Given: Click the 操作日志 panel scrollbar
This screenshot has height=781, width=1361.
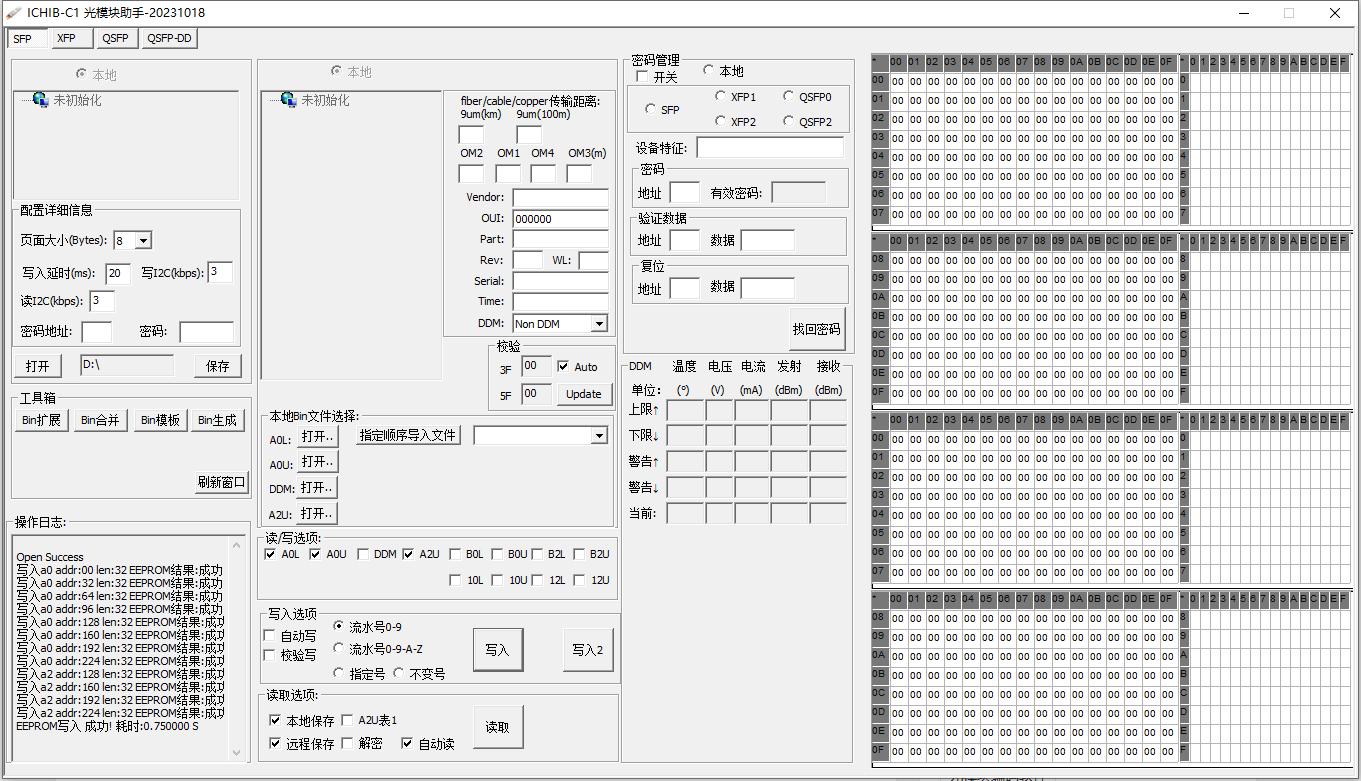Looking at the screenshot, I should 237,650.
